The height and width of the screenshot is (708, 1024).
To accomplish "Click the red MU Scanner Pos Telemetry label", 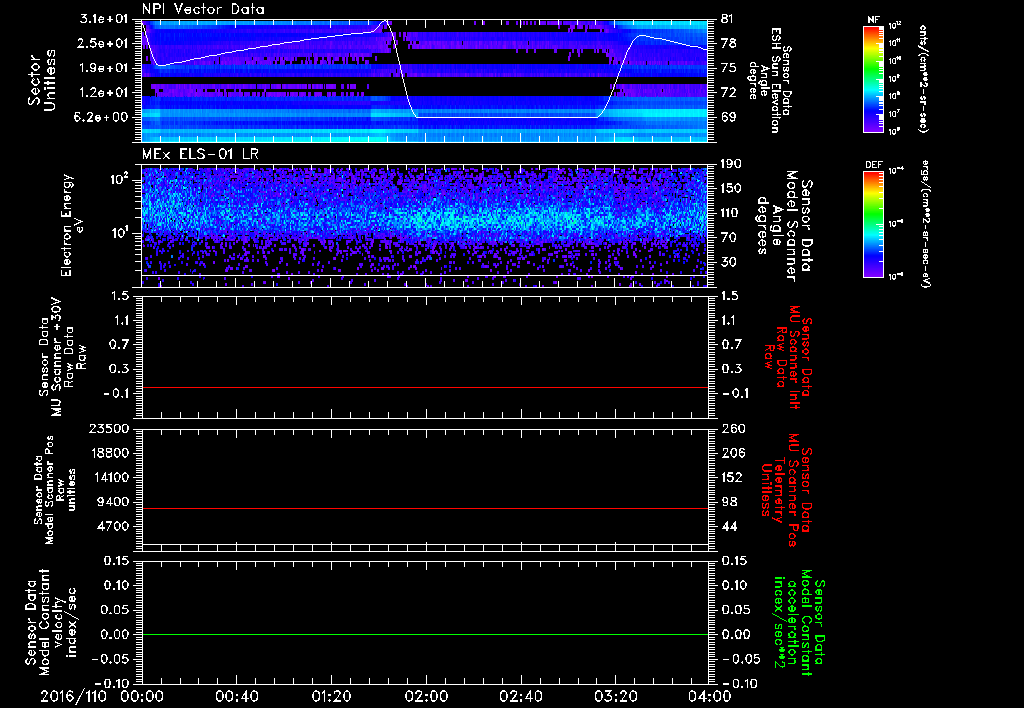I will tap(786, 490).
